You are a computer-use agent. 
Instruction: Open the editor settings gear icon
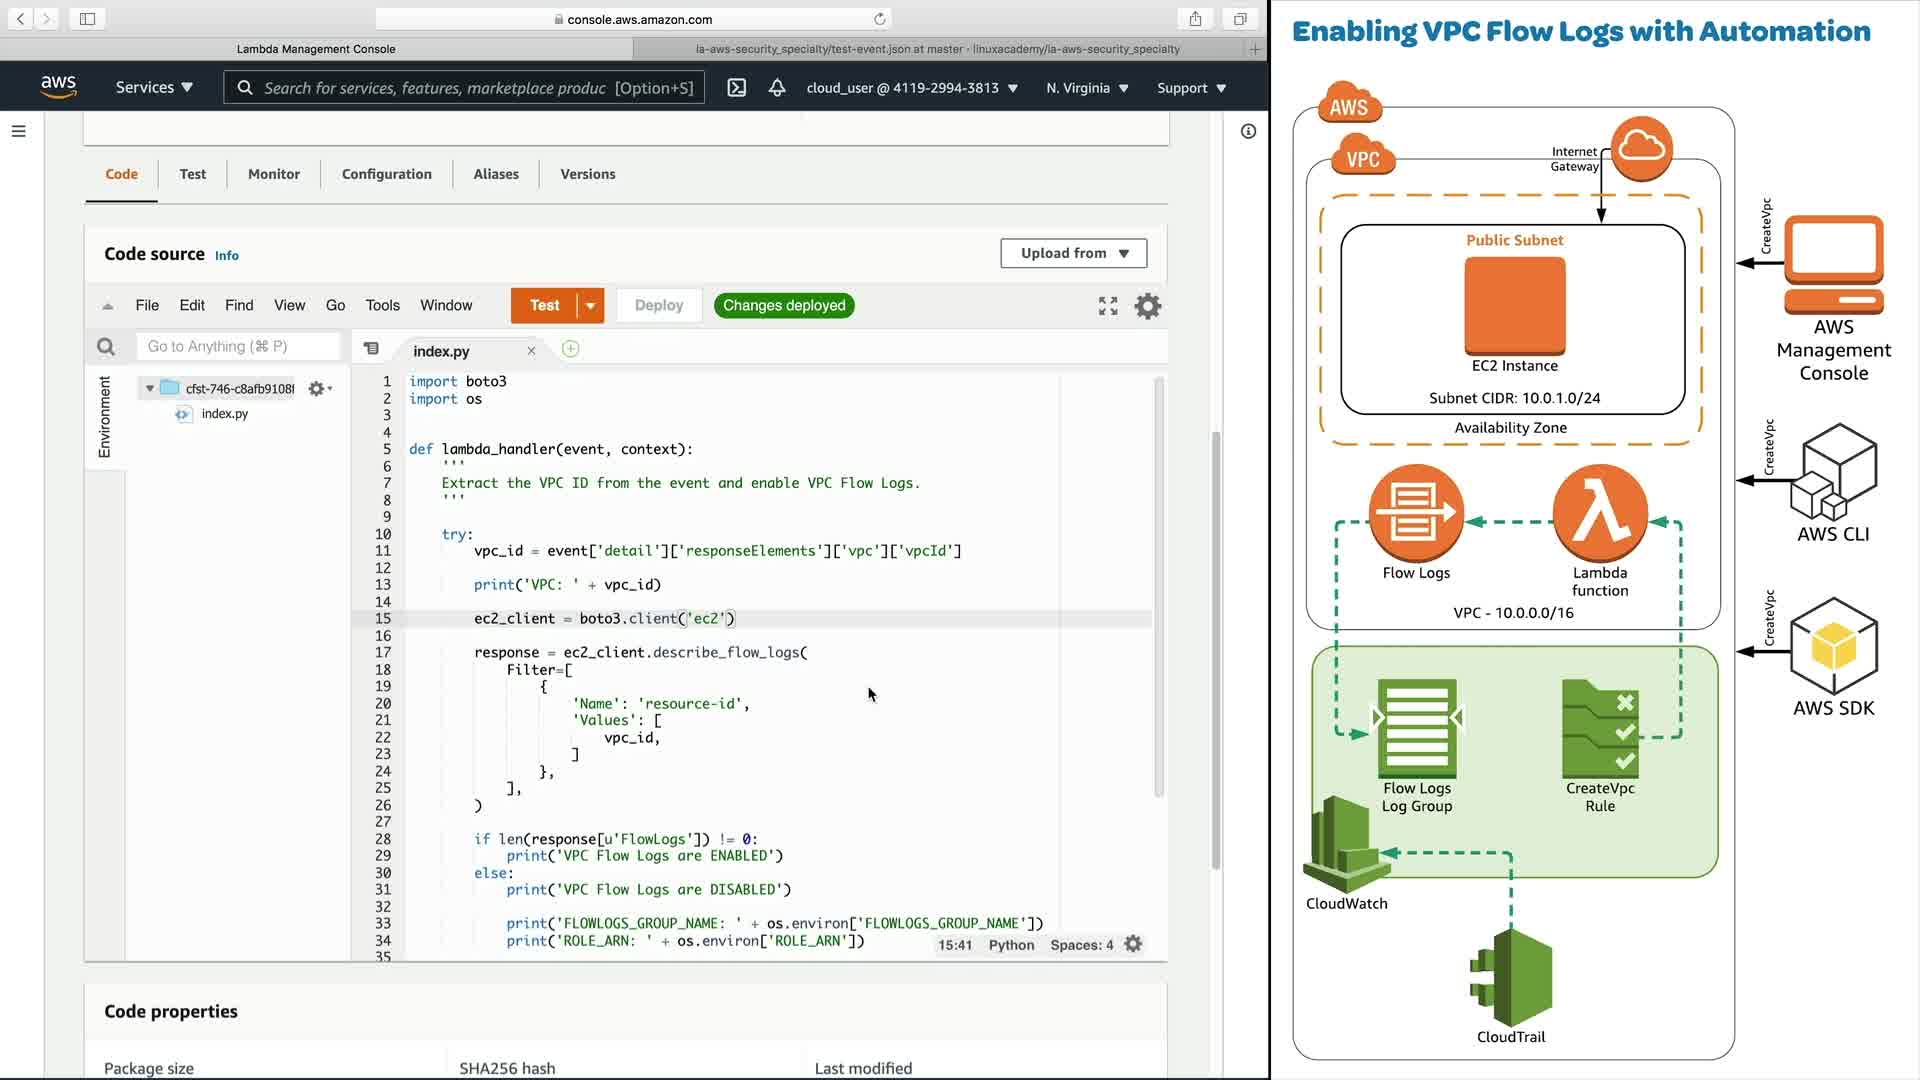coord(1147,306)
